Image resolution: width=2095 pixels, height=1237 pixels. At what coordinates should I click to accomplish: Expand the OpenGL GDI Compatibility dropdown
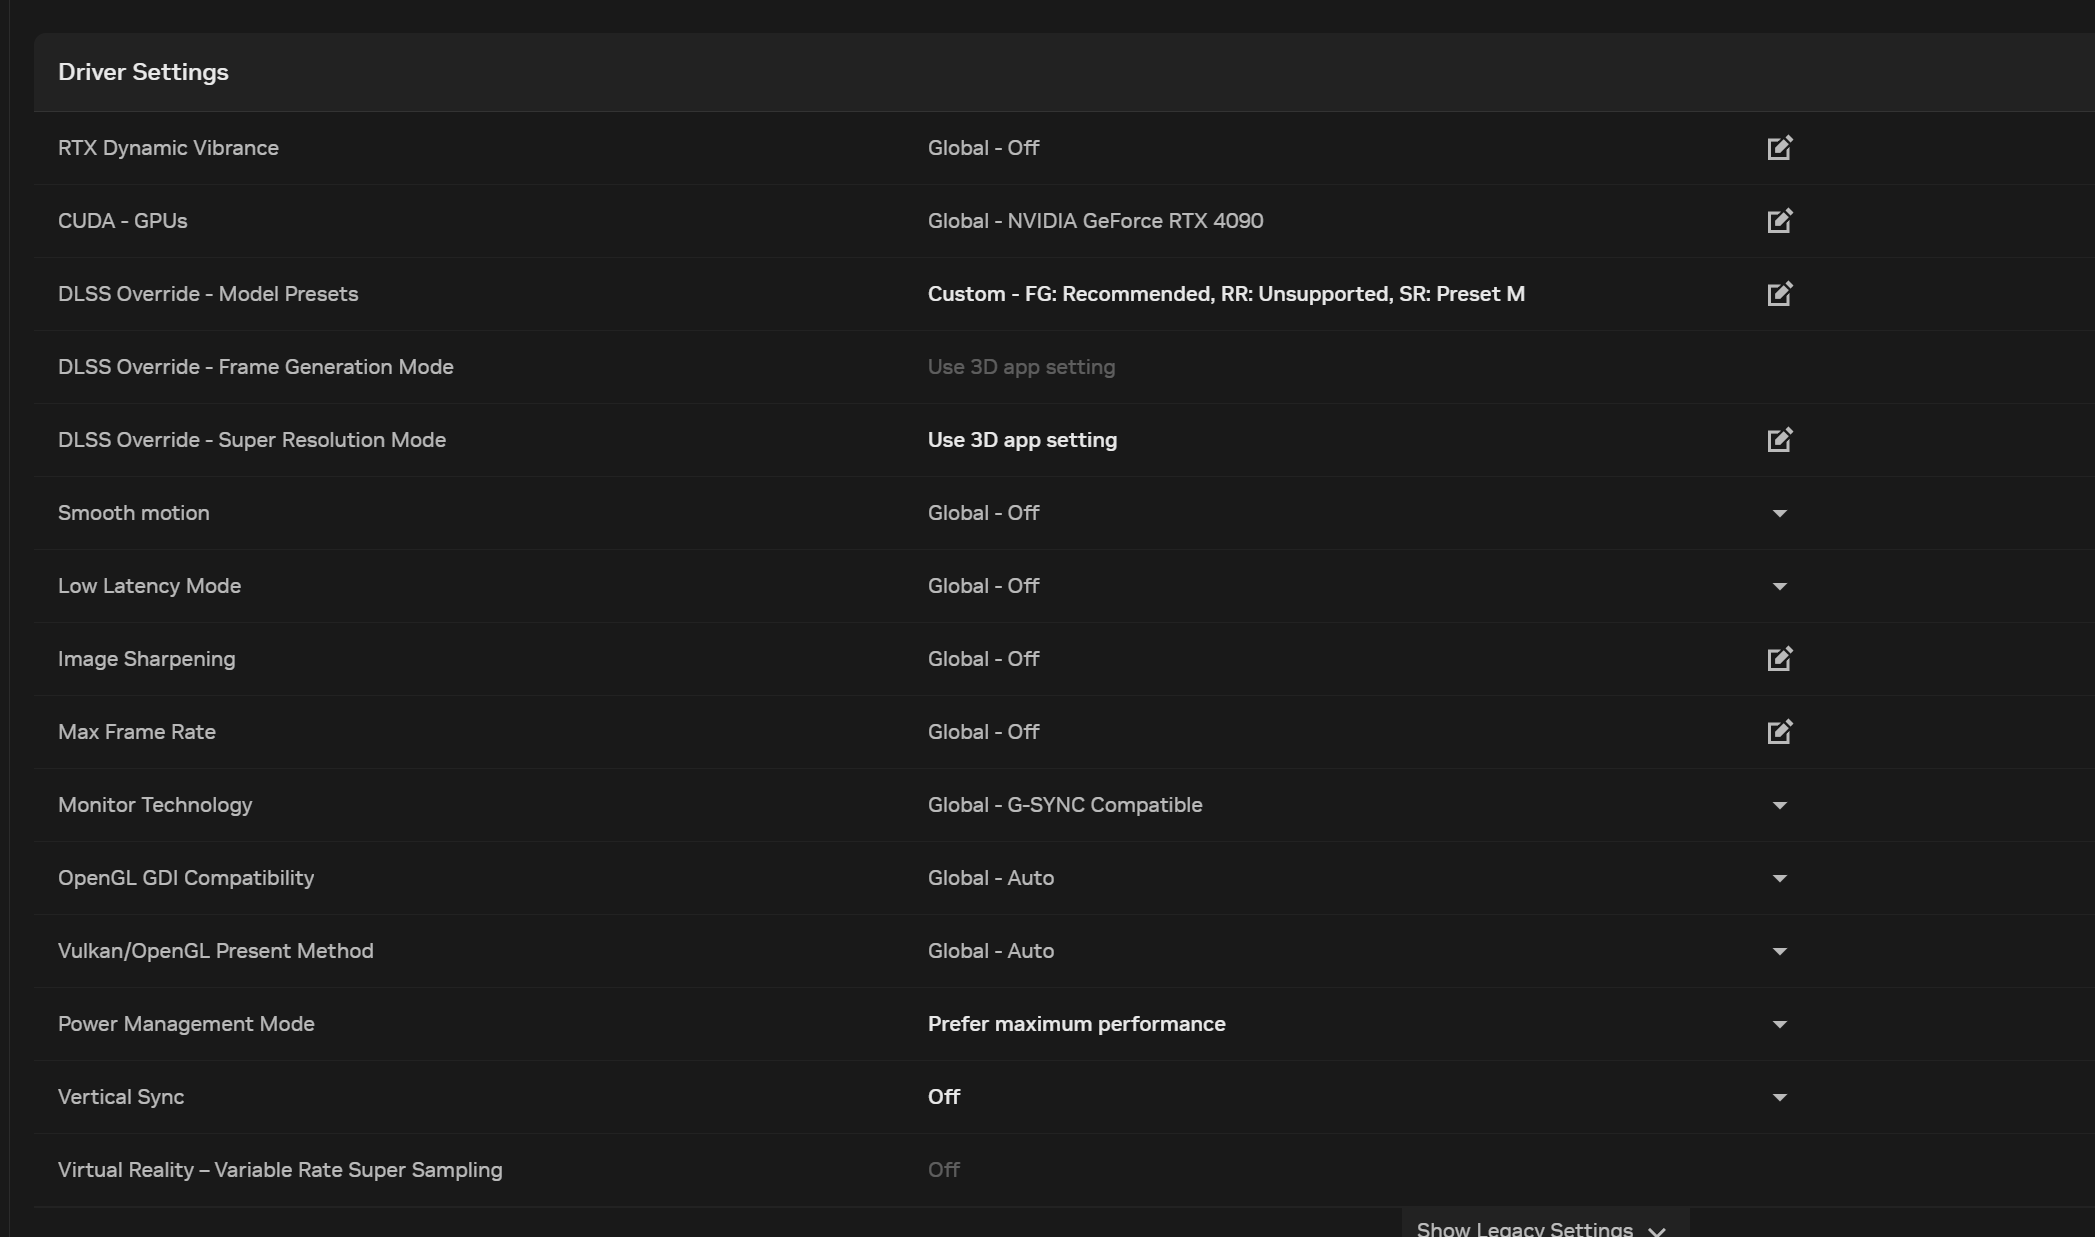[1779, 878]
